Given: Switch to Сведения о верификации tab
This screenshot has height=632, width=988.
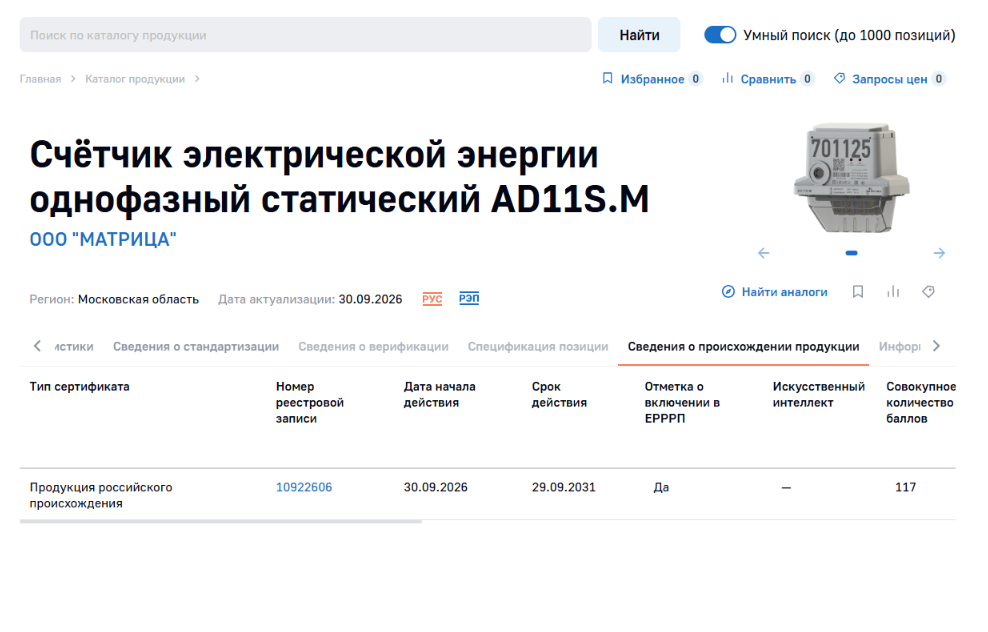Looking at the screenshot, I should [373, 347].
